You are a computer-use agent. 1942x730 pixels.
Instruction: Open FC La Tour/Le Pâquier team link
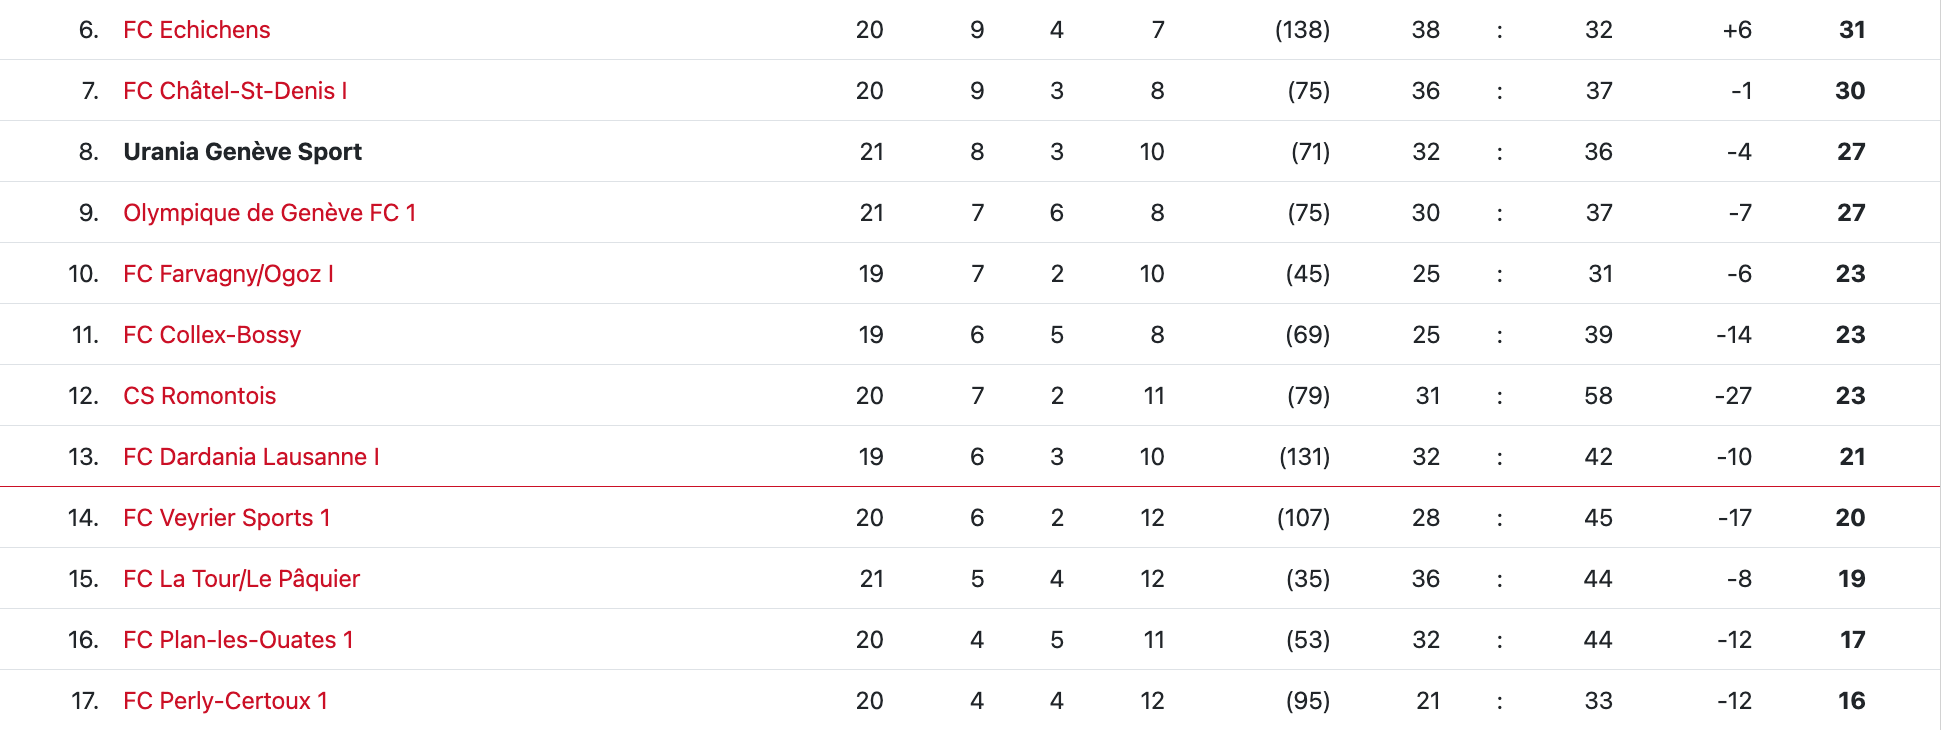pos(241,579)
